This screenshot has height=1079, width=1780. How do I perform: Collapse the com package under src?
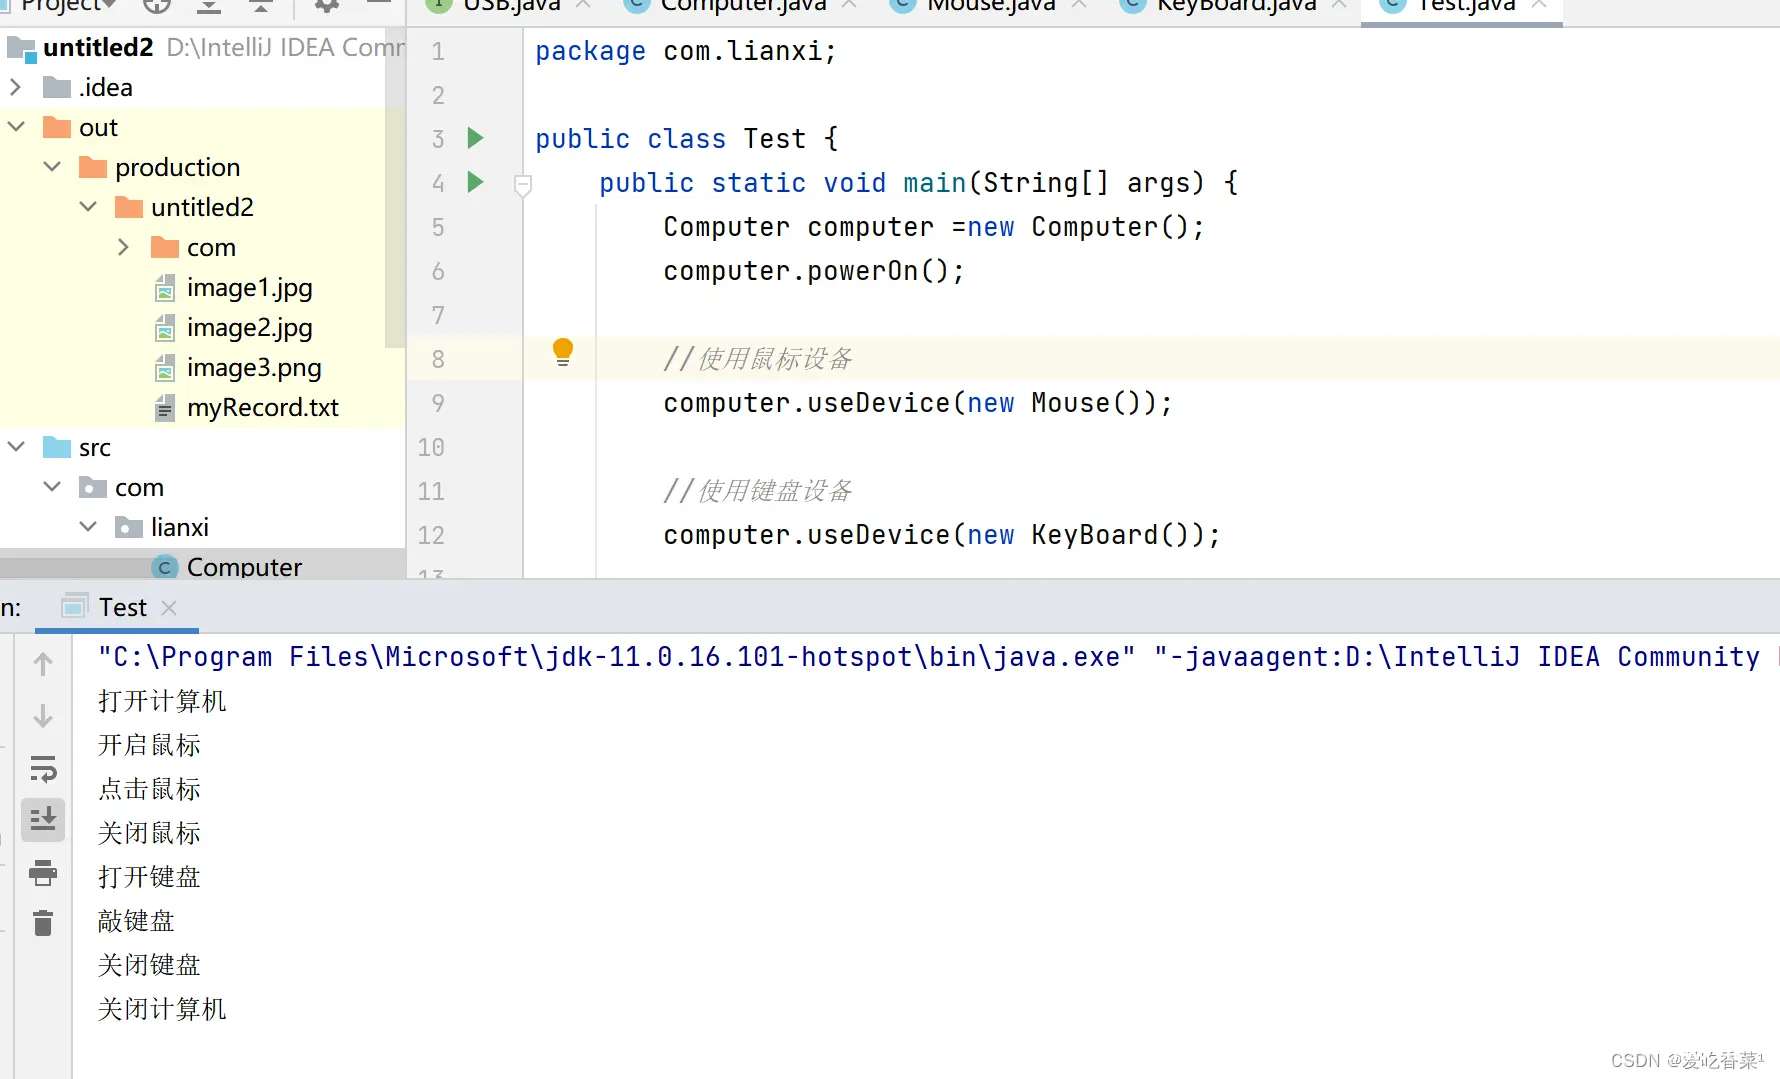point(52,487)
